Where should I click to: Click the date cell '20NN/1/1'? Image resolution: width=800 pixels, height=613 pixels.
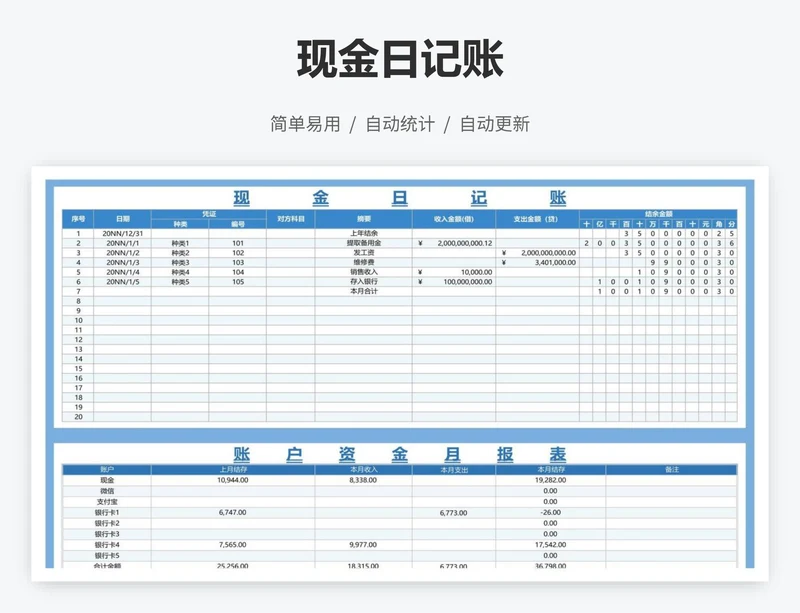click(x=122, y=243)
